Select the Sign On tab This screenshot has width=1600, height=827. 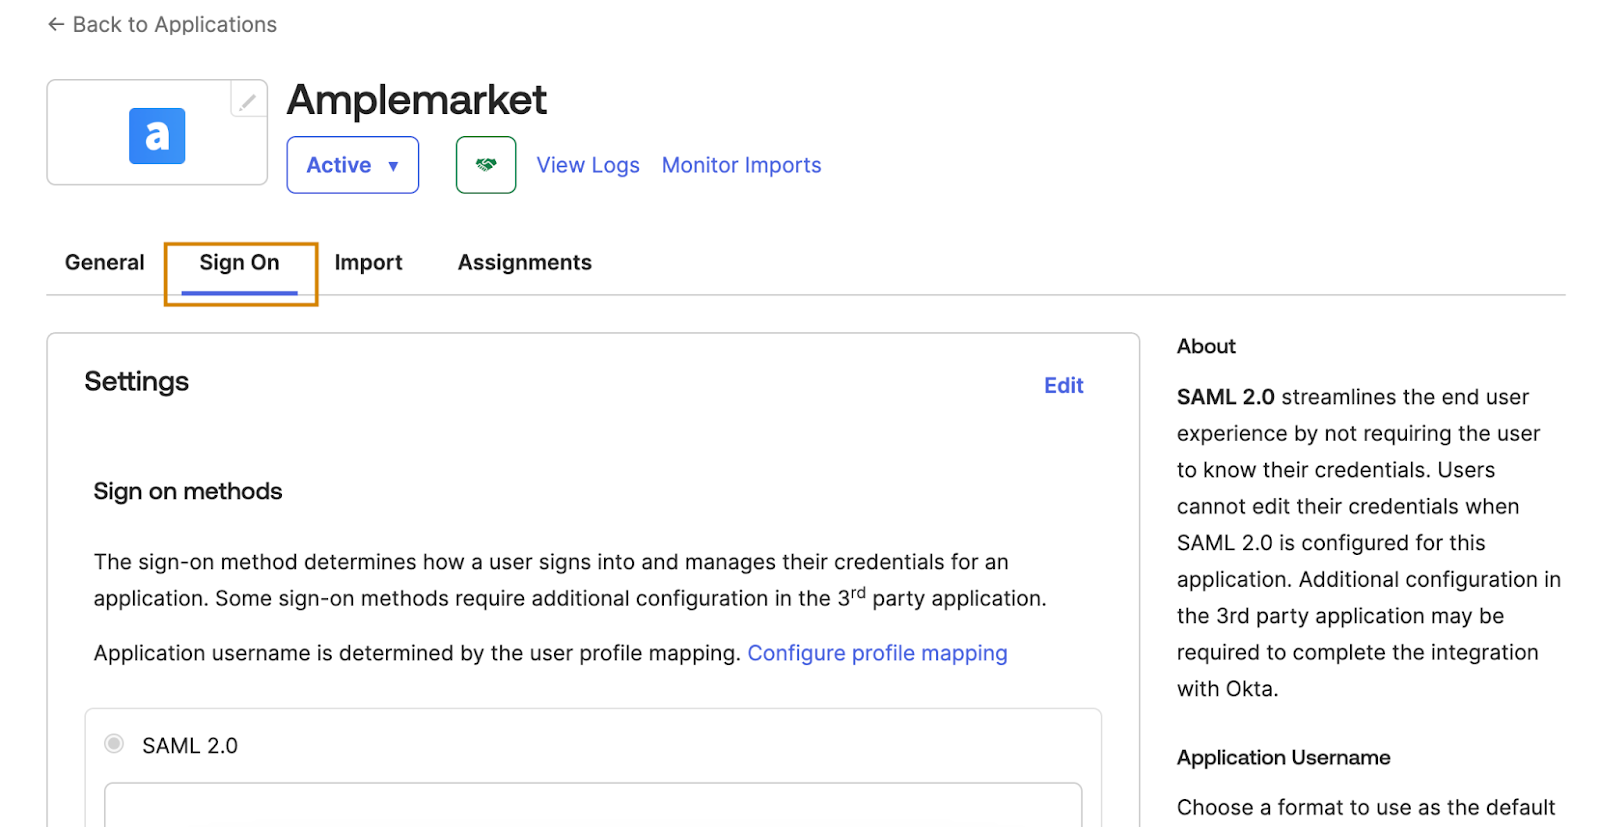[x=239, y=263]
